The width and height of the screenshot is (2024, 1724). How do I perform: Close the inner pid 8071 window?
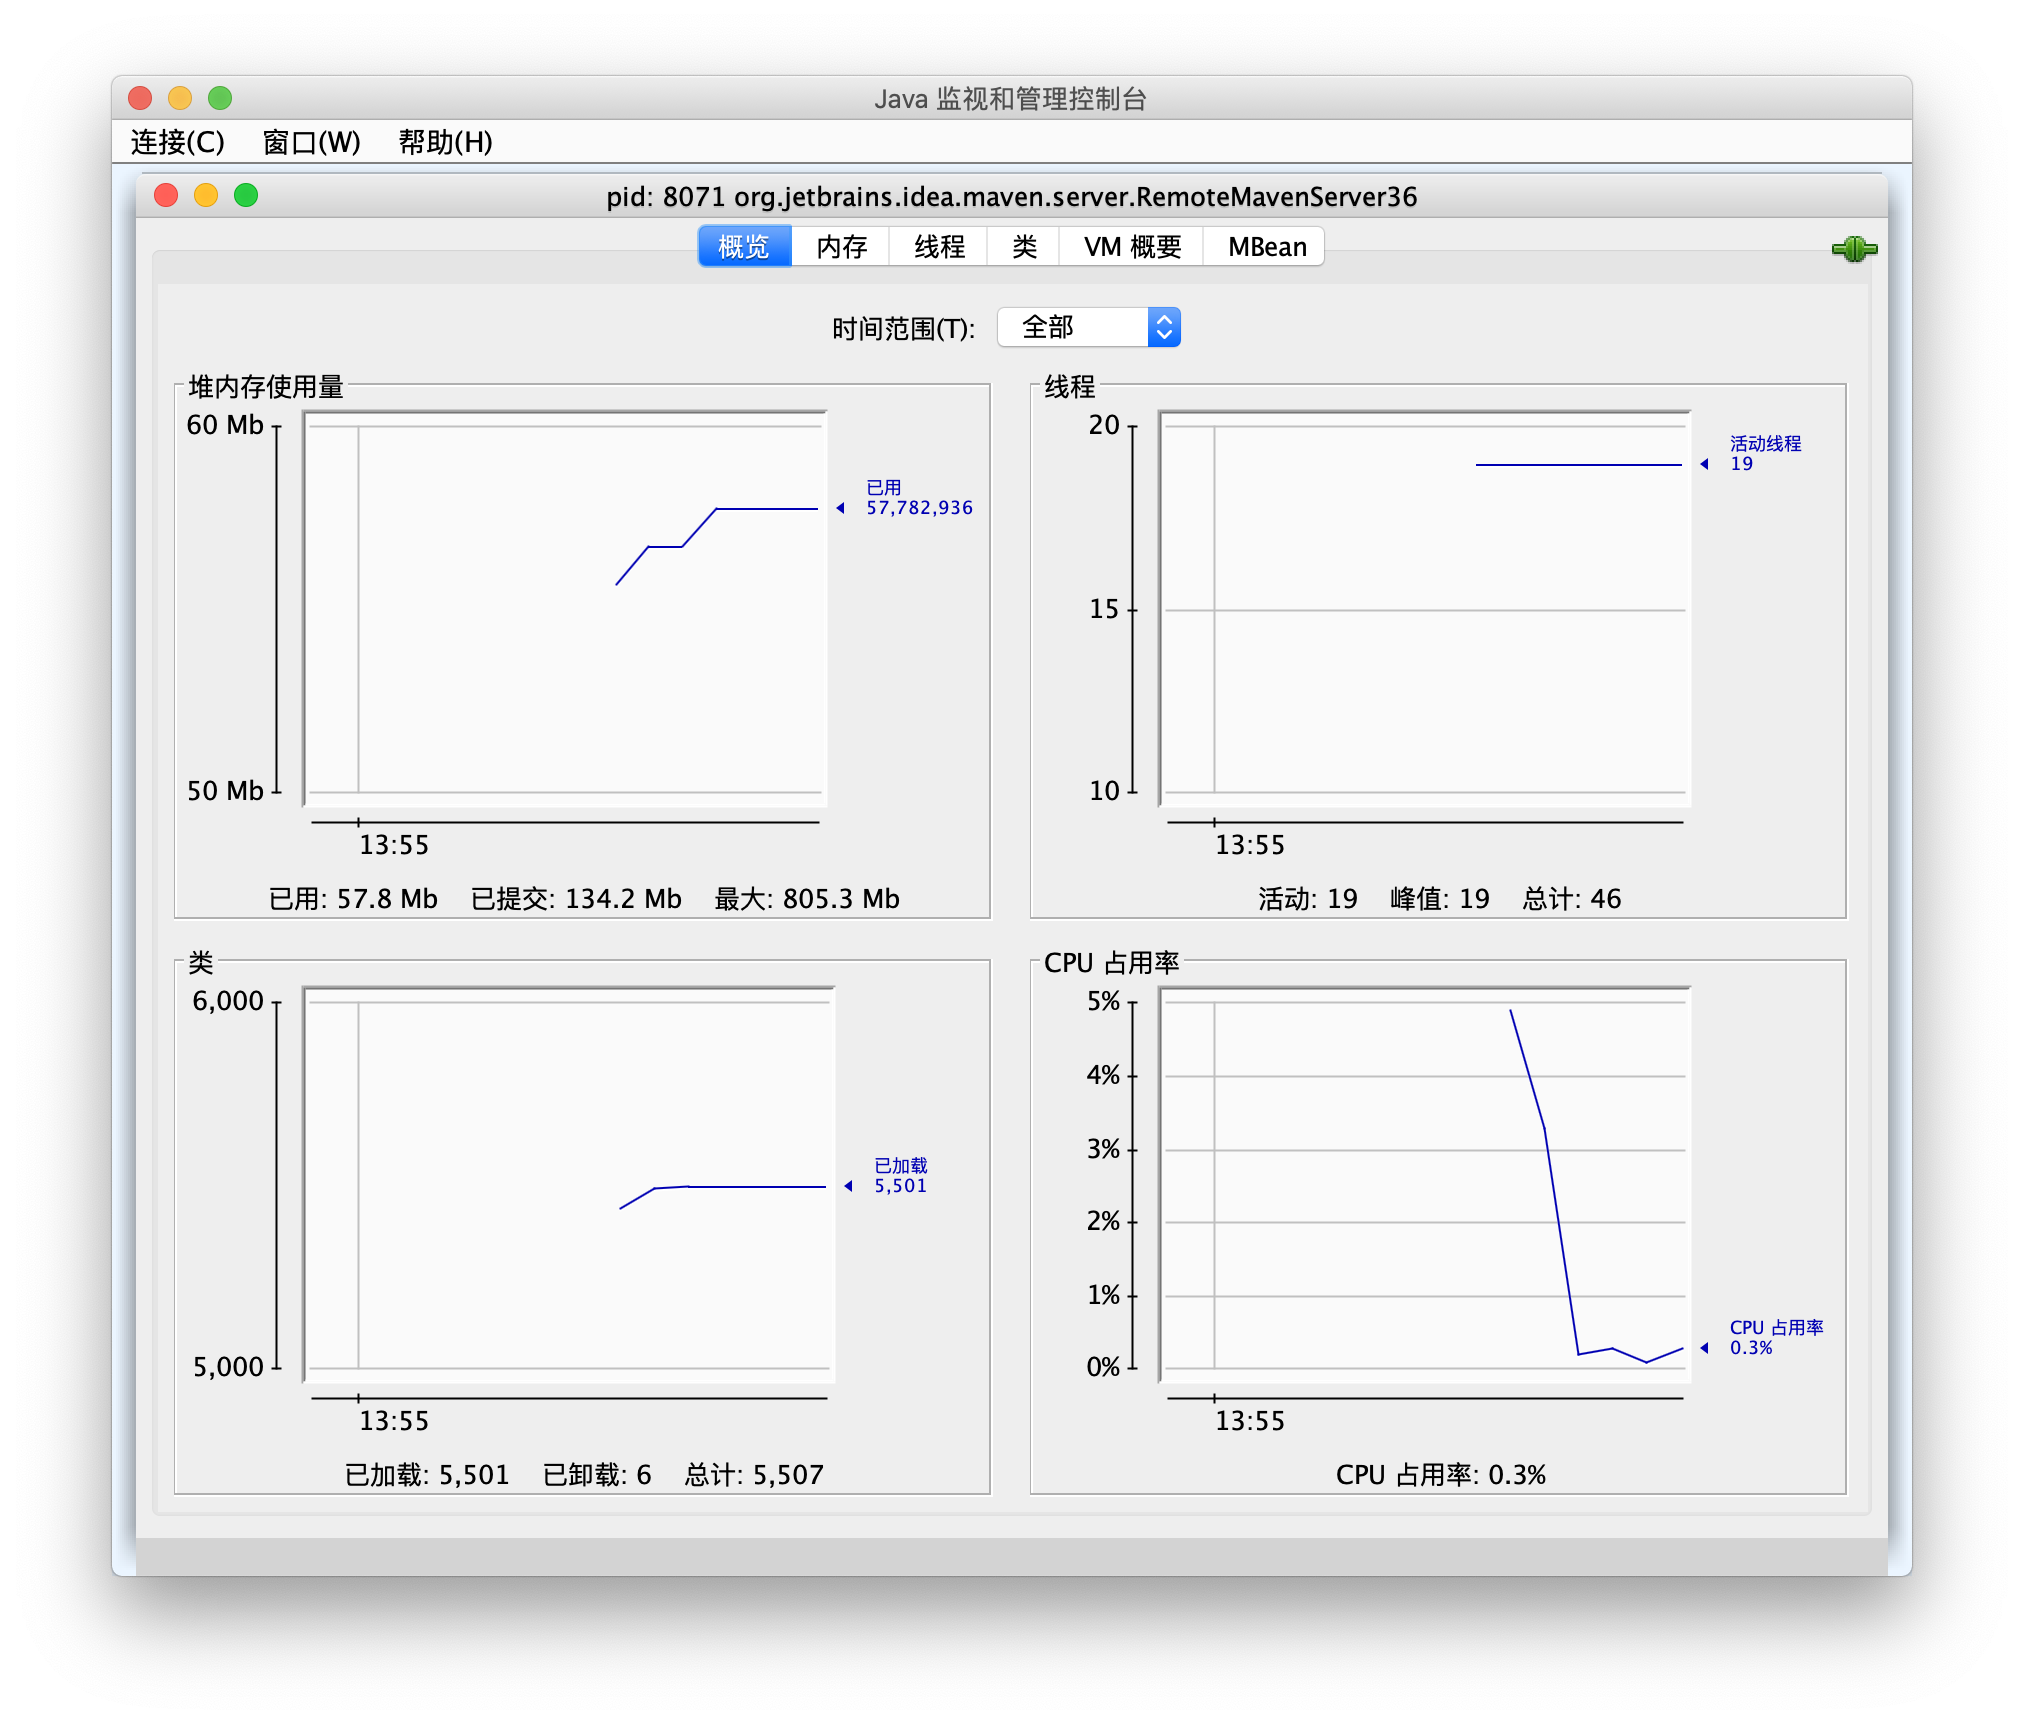click(166, 196)
